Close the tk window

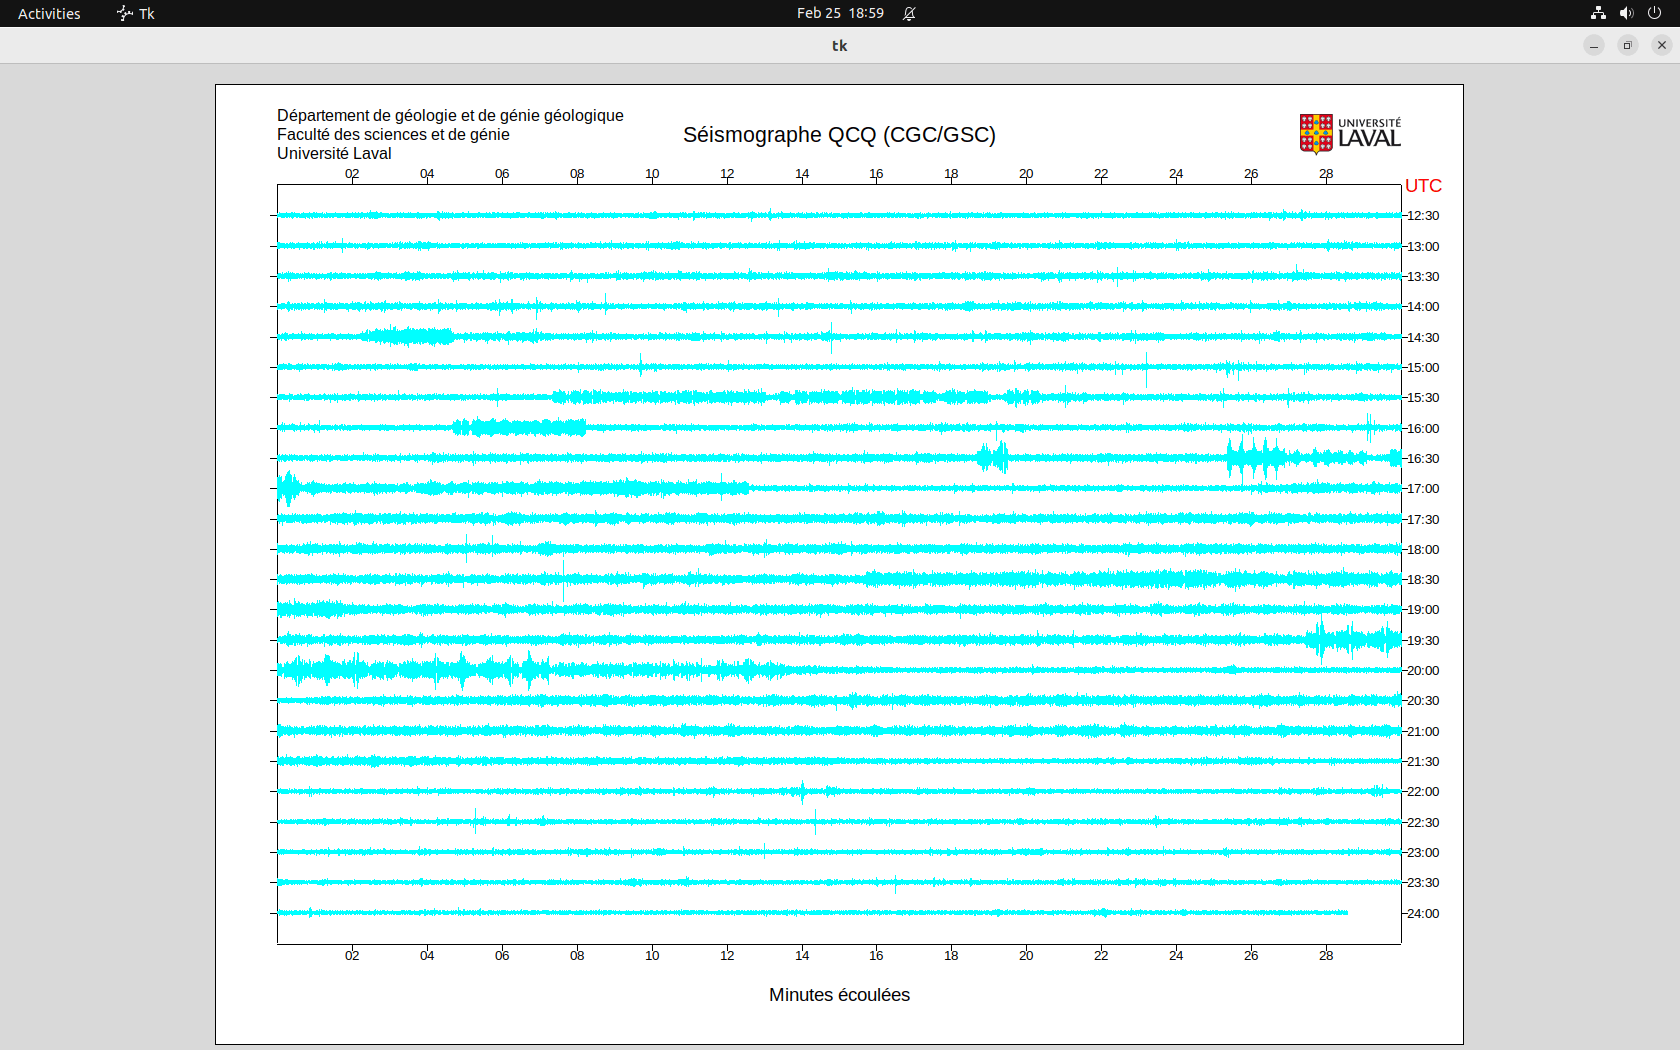(1662, 45)
